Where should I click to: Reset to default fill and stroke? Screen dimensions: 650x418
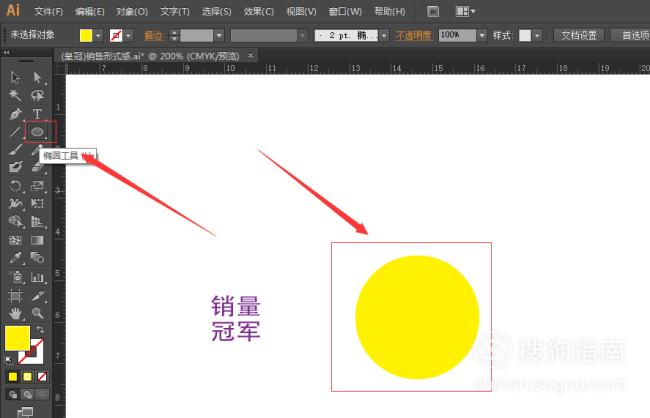9,360
